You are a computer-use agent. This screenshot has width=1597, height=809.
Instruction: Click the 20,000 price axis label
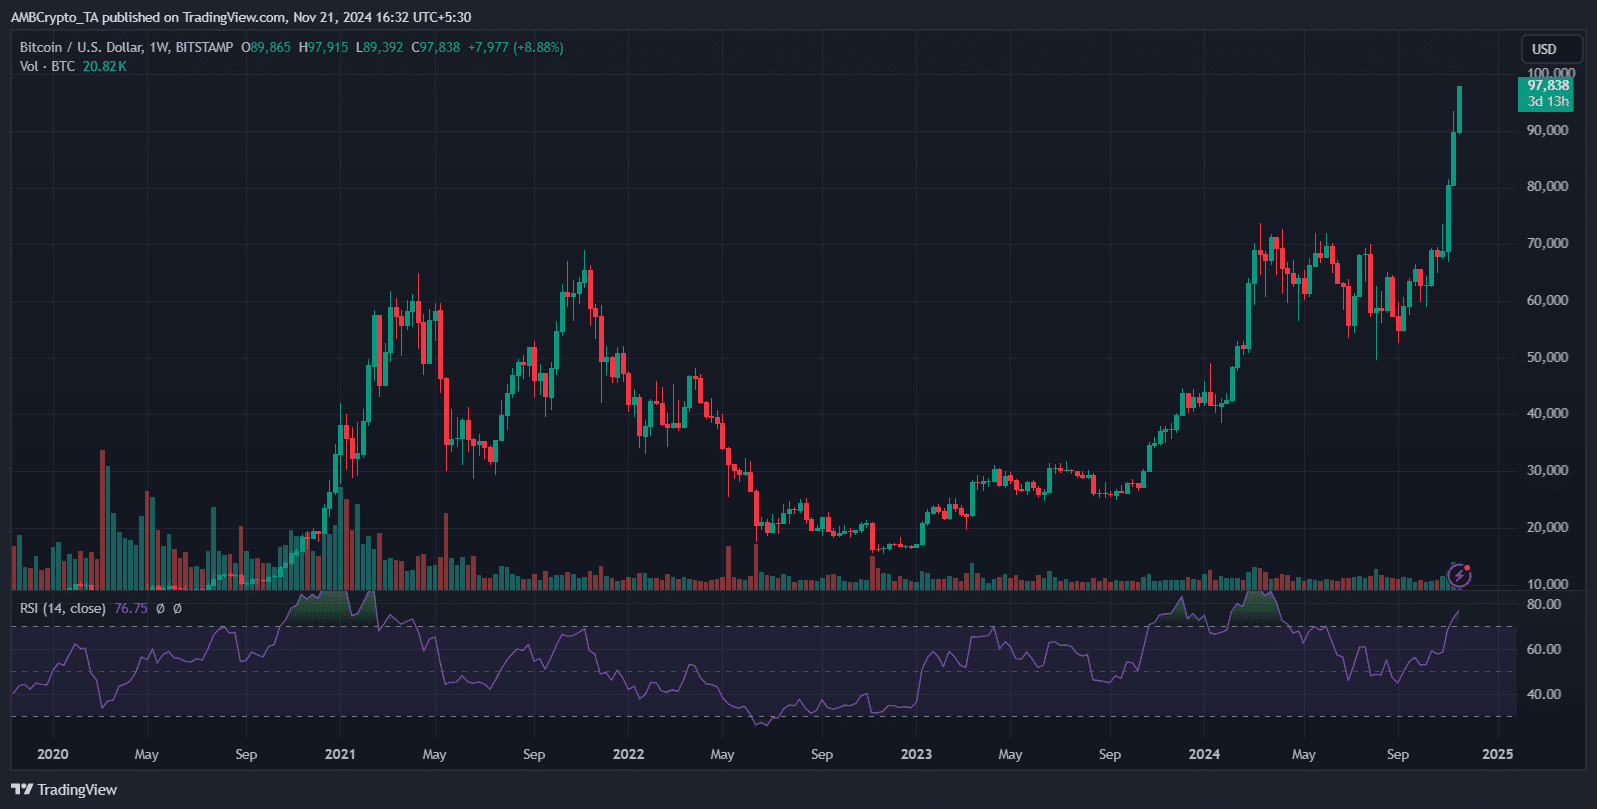(x=1547, y=527)
